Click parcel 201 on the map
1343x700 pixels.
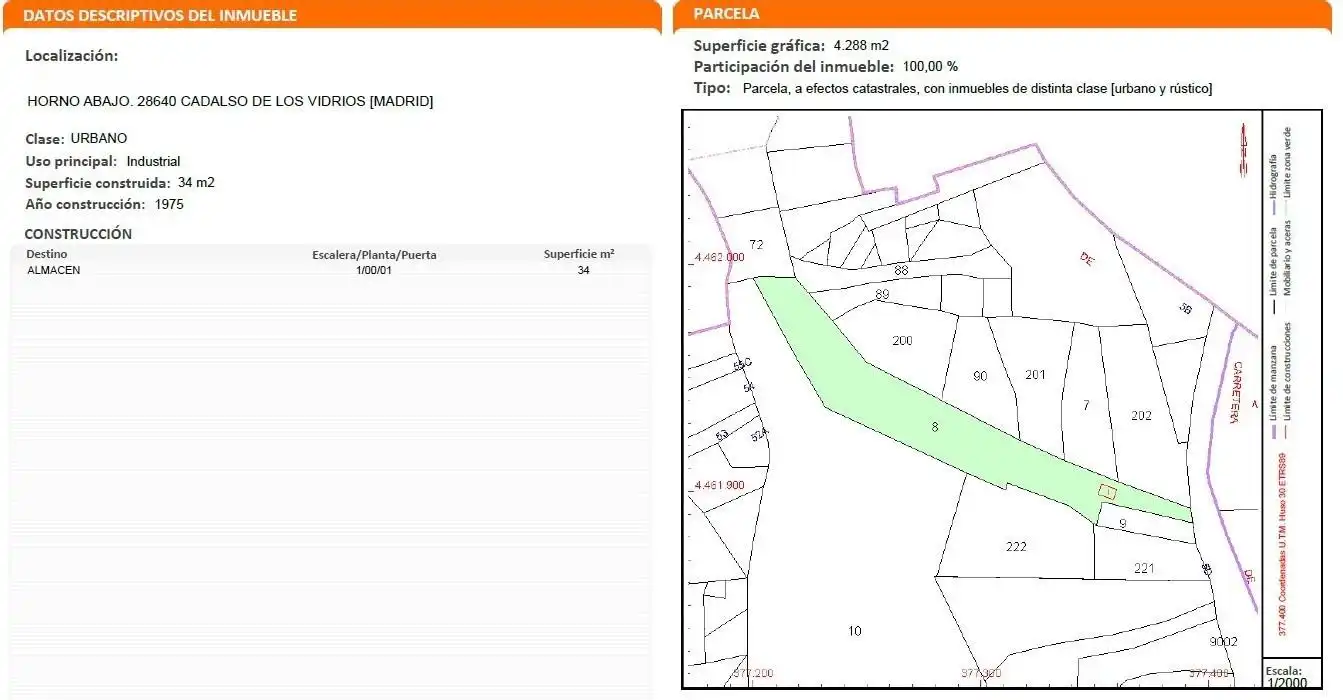1035,375
